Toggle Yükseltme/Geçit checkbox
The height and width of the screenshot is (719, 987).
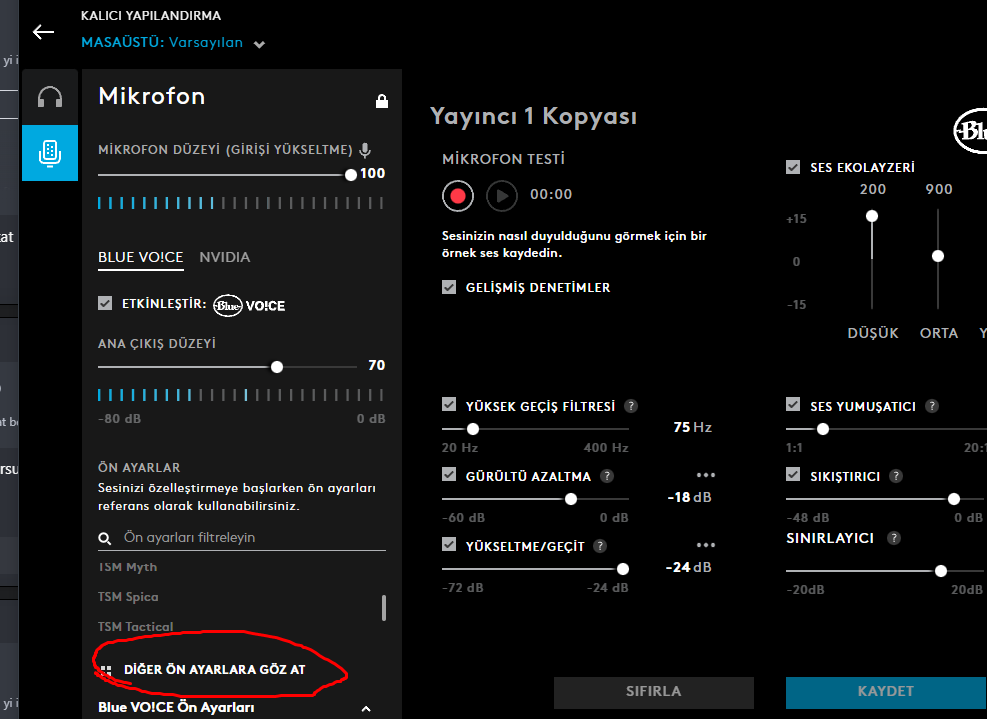click(449, 544)
